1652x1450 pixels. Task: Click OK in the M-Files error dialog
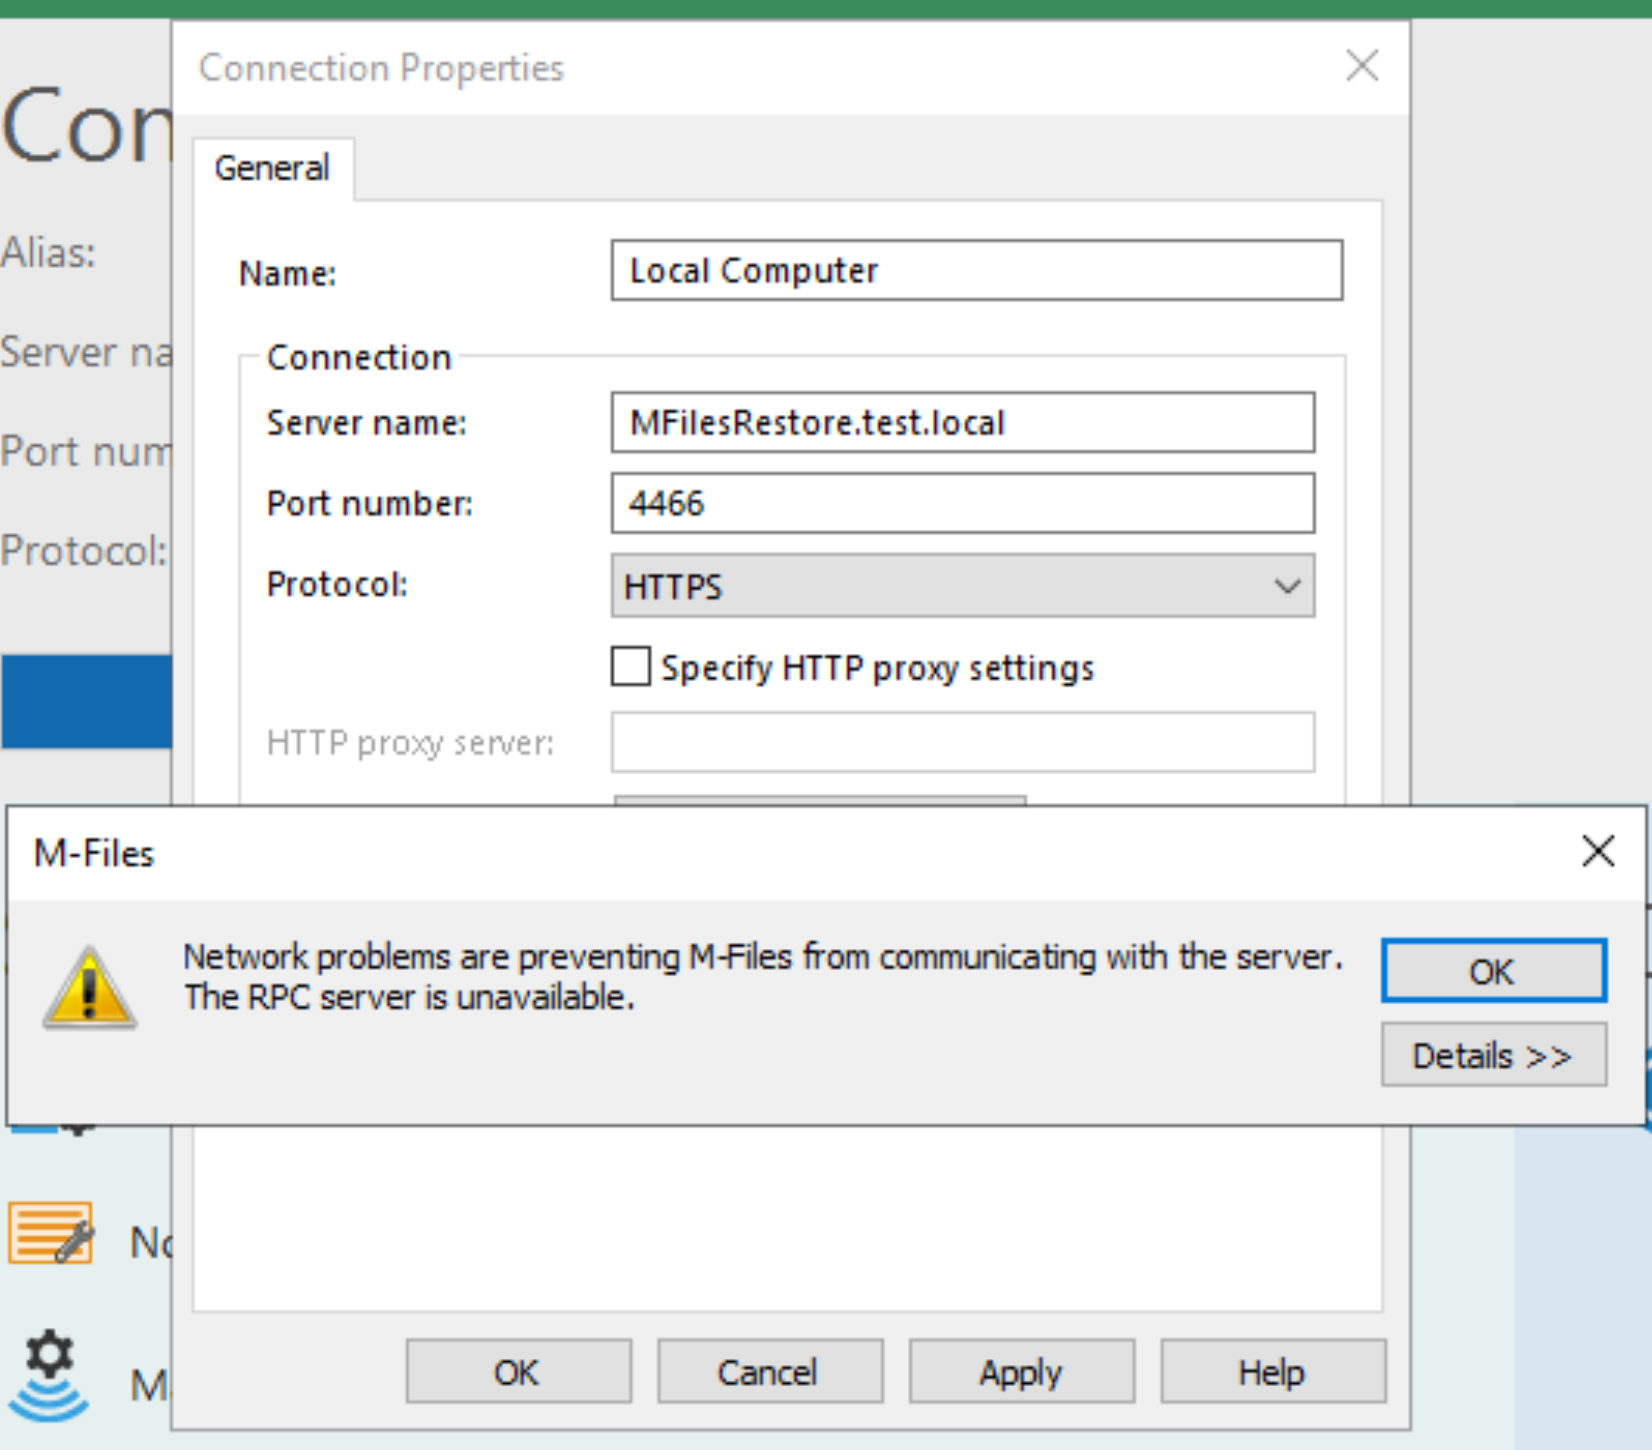pyautogui.click(x=1494, y=970)
